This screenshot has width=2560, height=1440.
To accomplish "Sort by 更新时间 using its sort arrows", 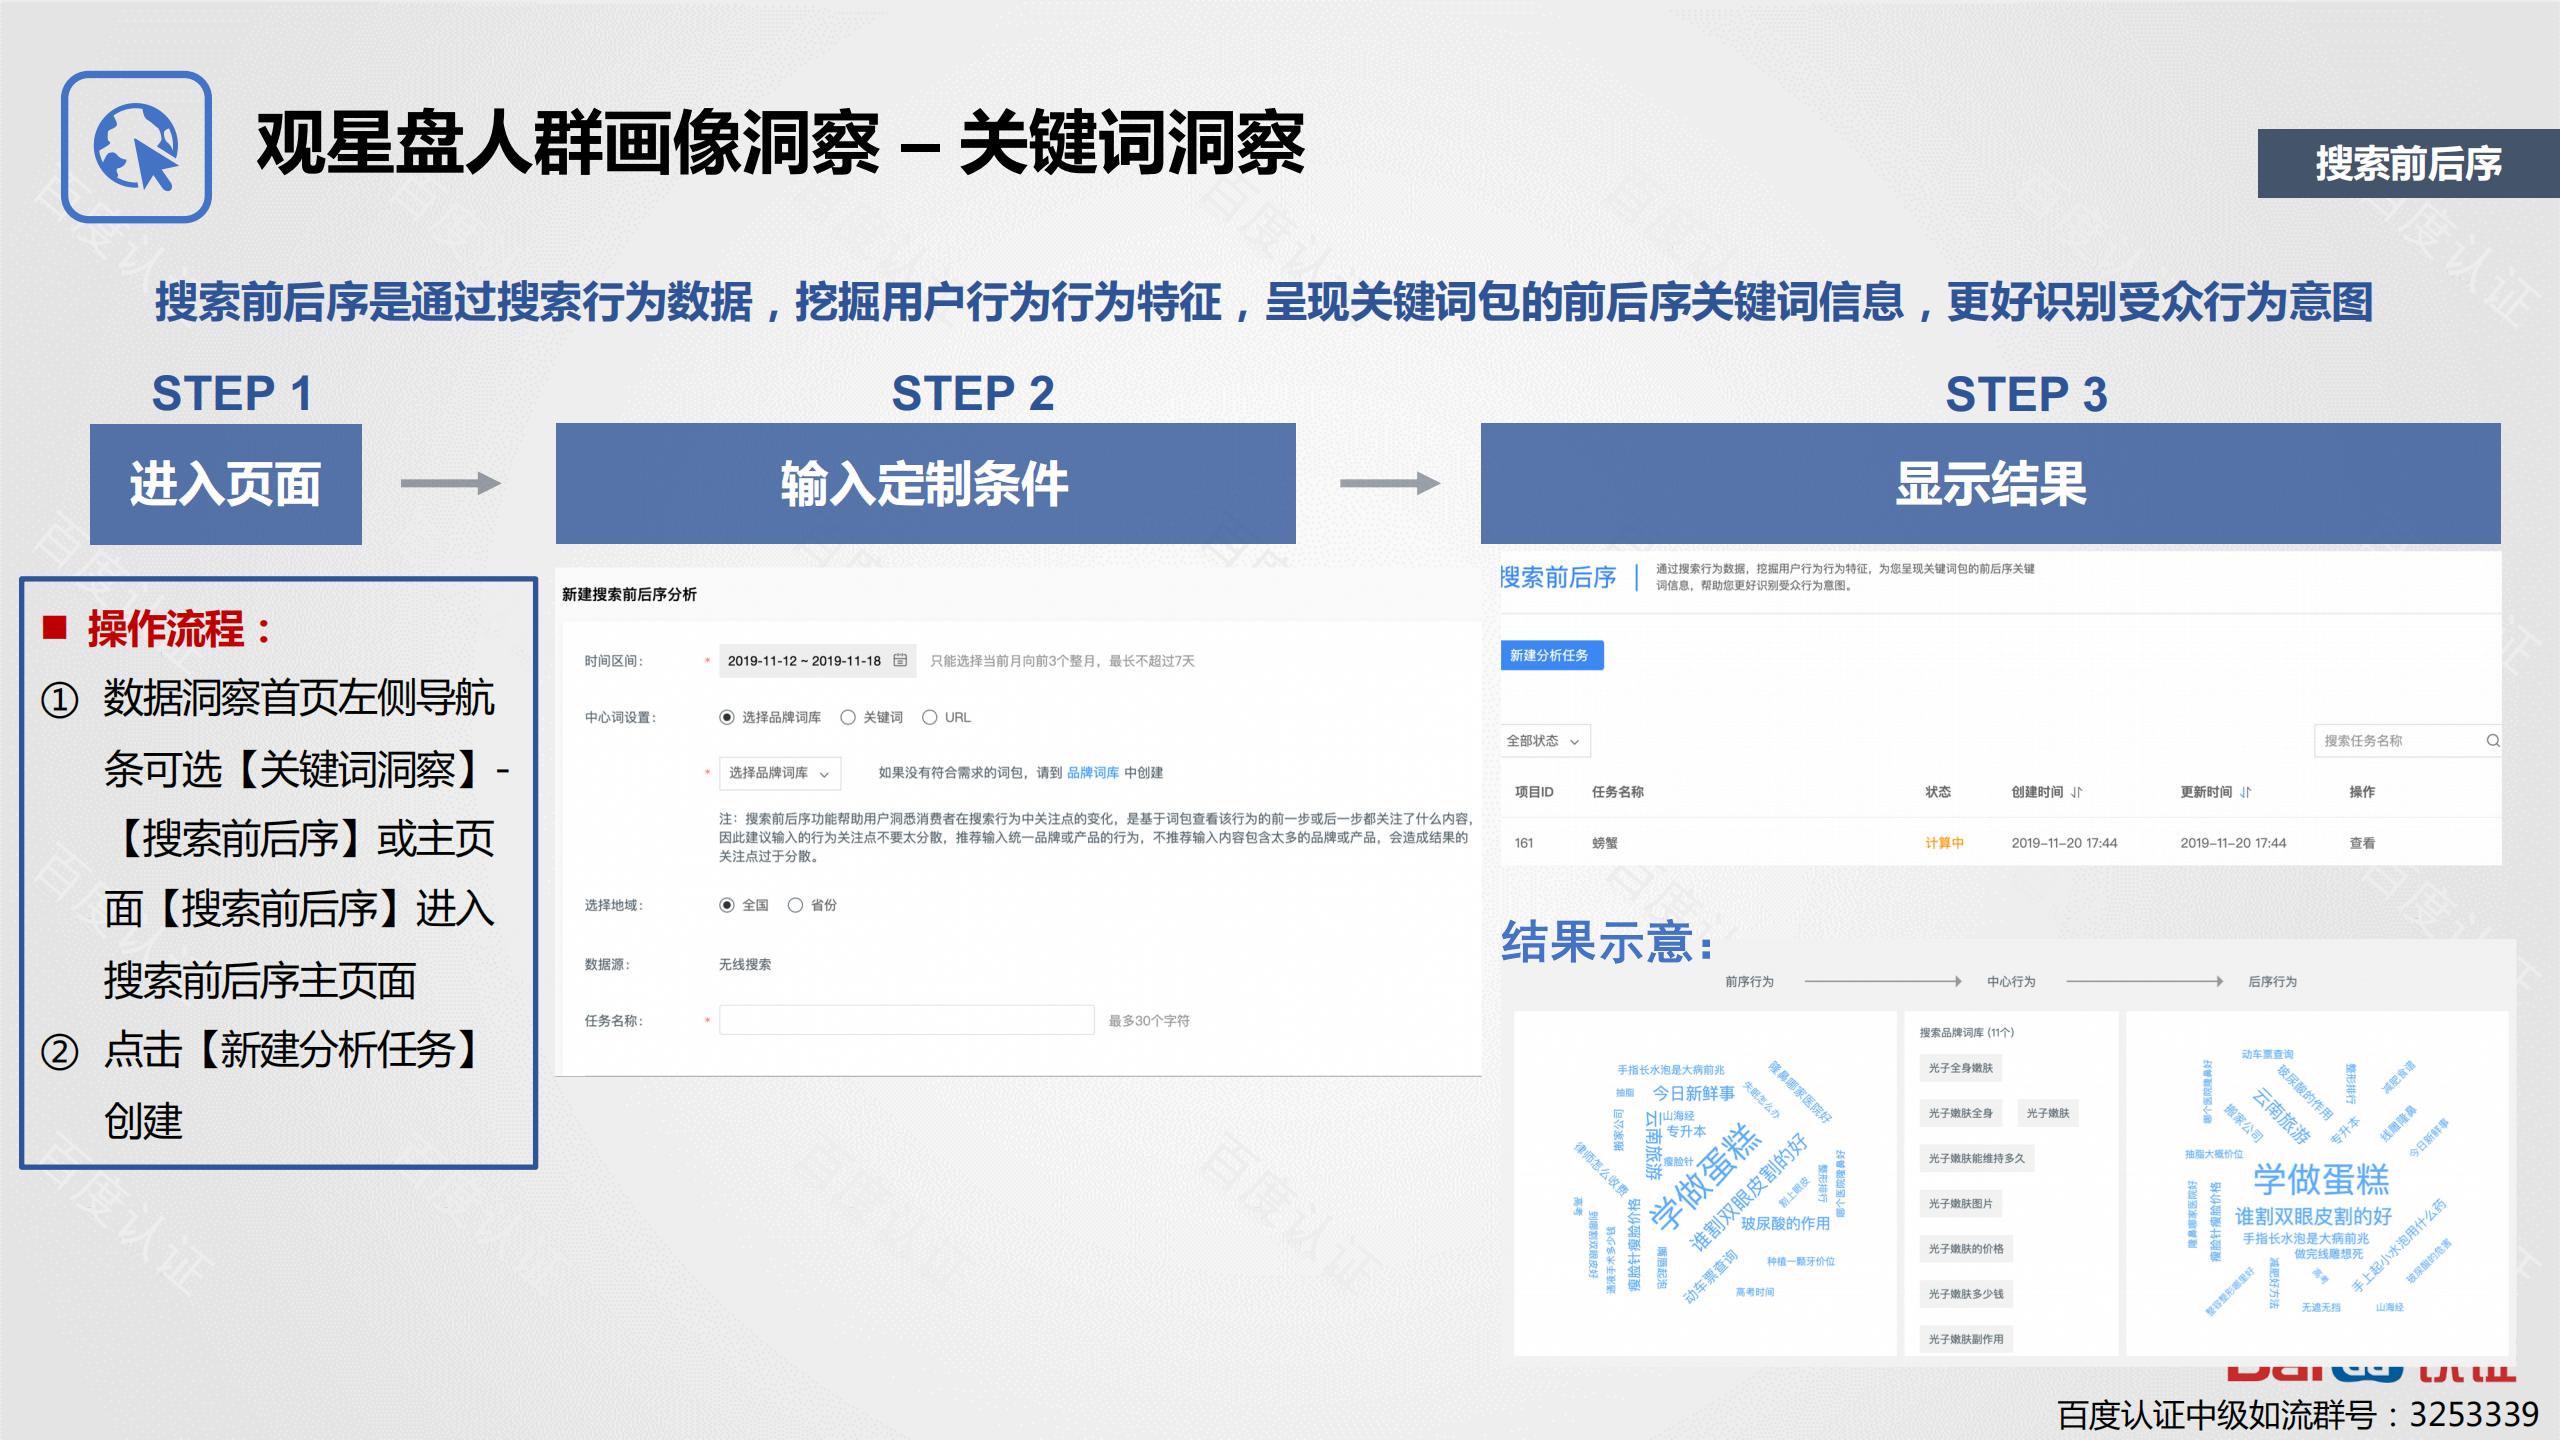I will 2246,792.
